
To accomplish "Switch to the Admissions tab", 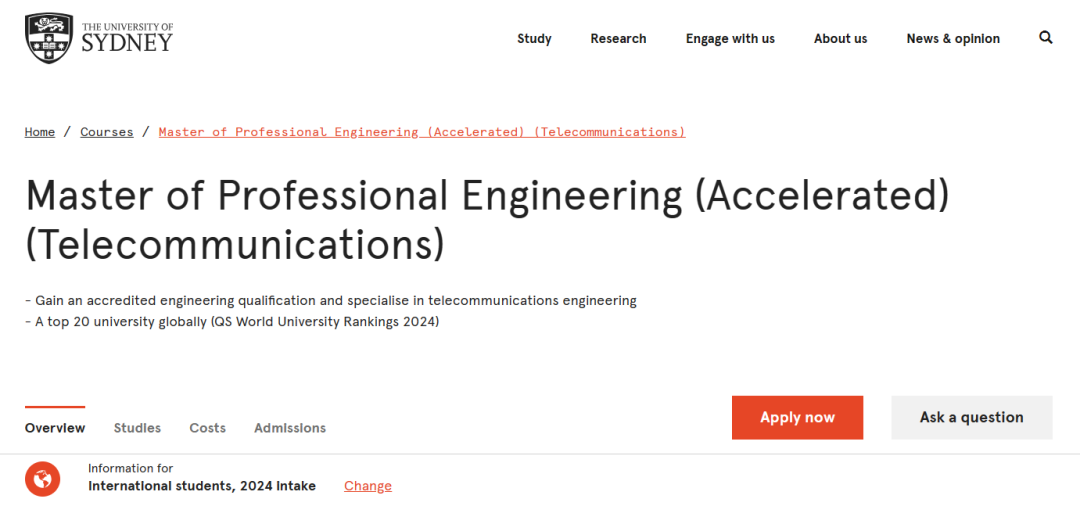I will click(290, 428).
